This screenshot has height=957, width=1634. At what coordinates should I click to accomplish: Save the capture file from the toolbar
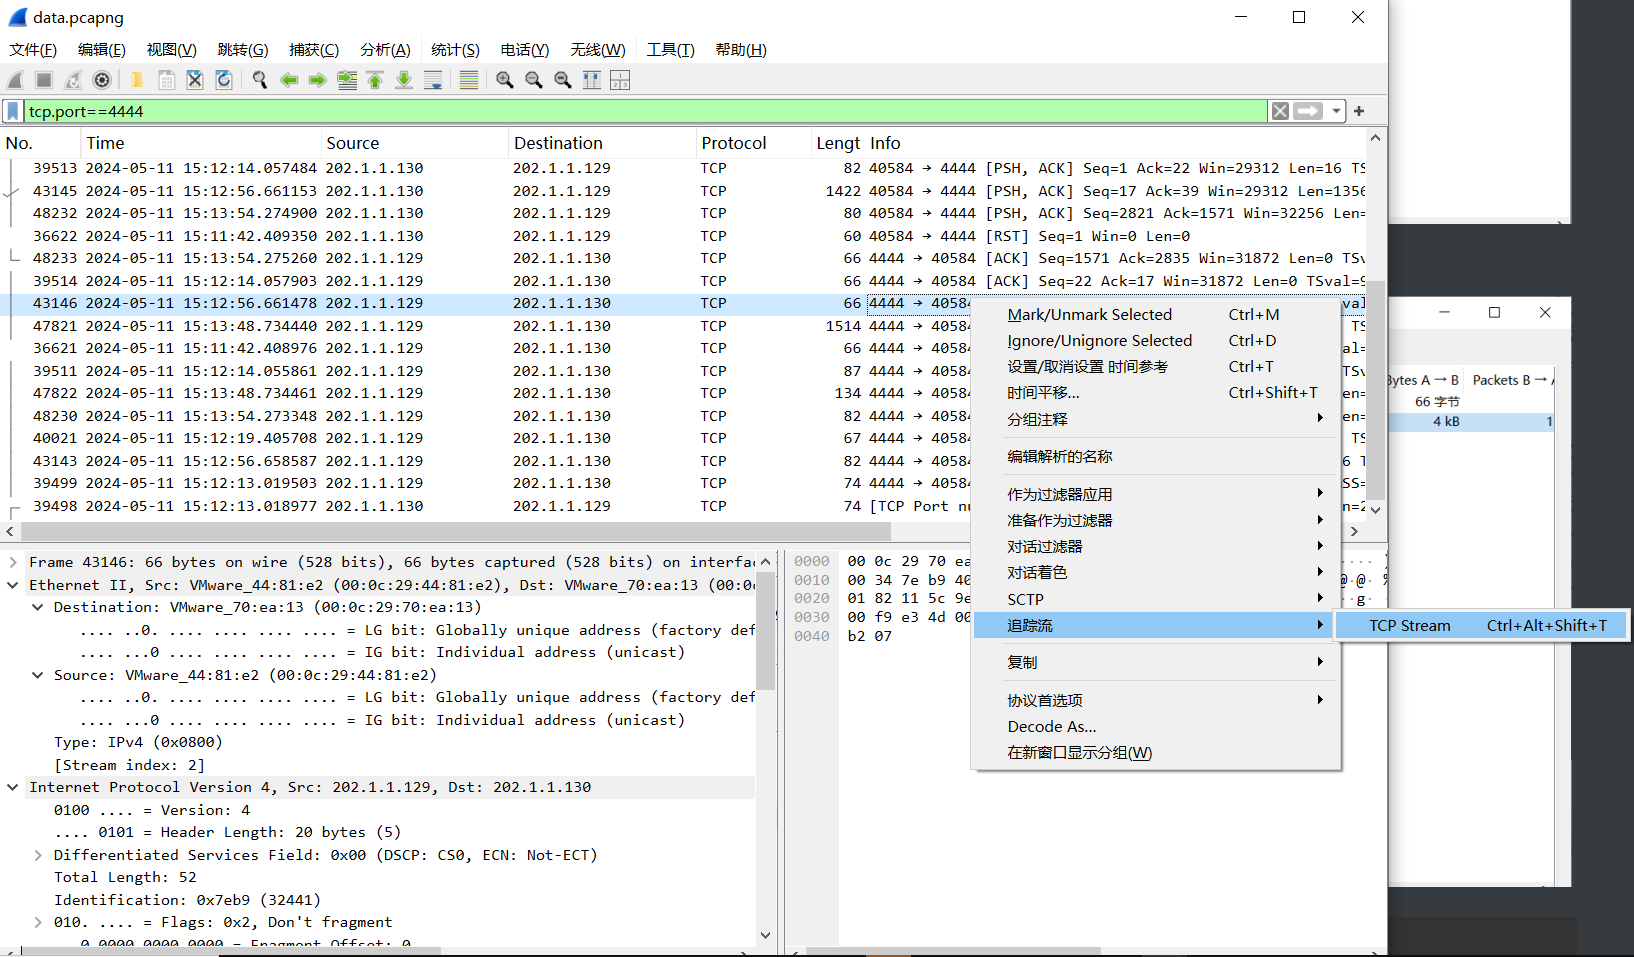(x=166, y=80)
